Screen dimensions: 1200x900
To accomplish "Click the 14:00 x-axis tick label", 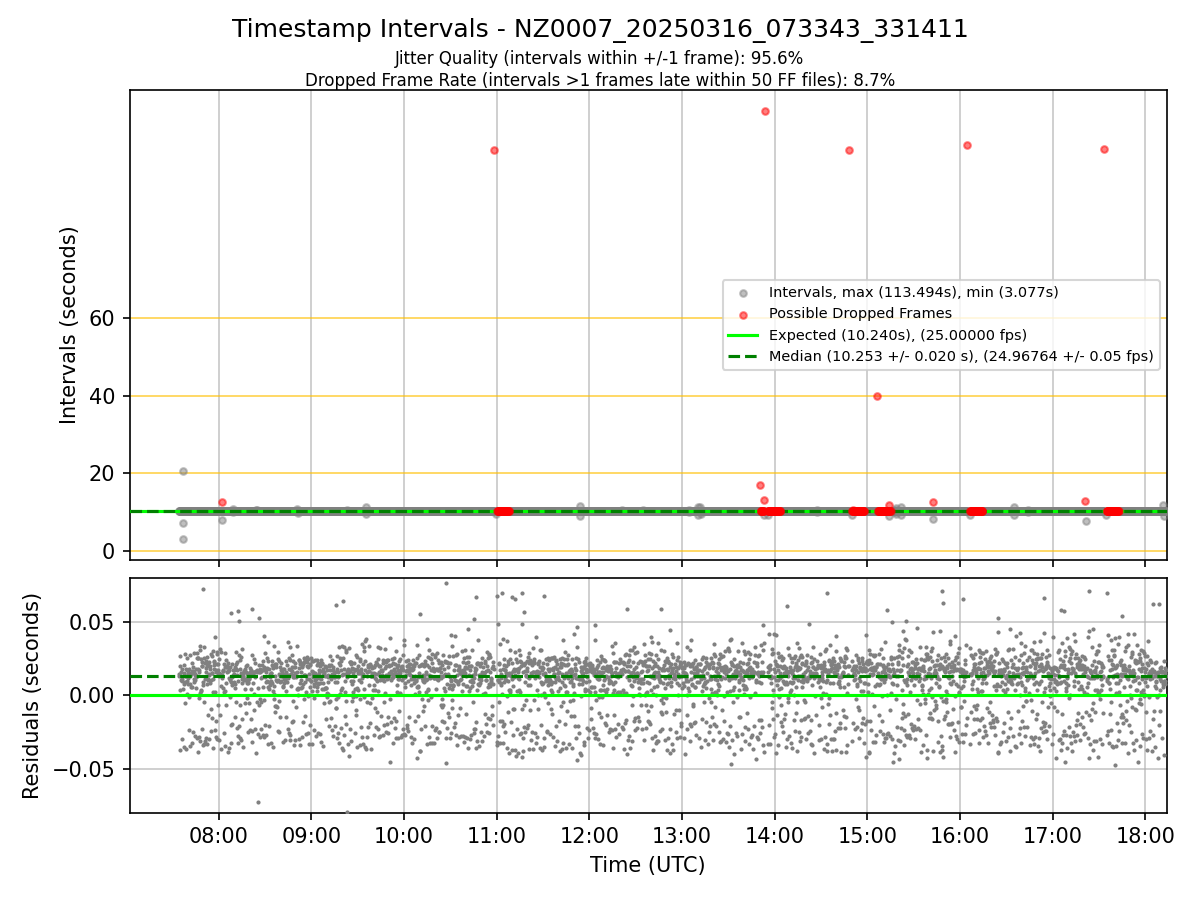I will click(775, 836).
